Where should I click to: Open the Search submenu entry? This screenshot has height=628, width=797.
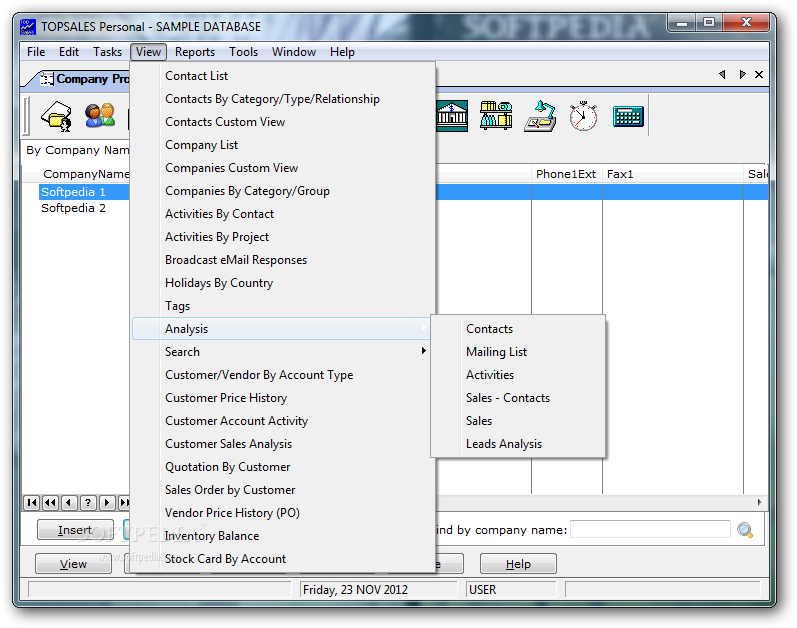coord(283,352)
